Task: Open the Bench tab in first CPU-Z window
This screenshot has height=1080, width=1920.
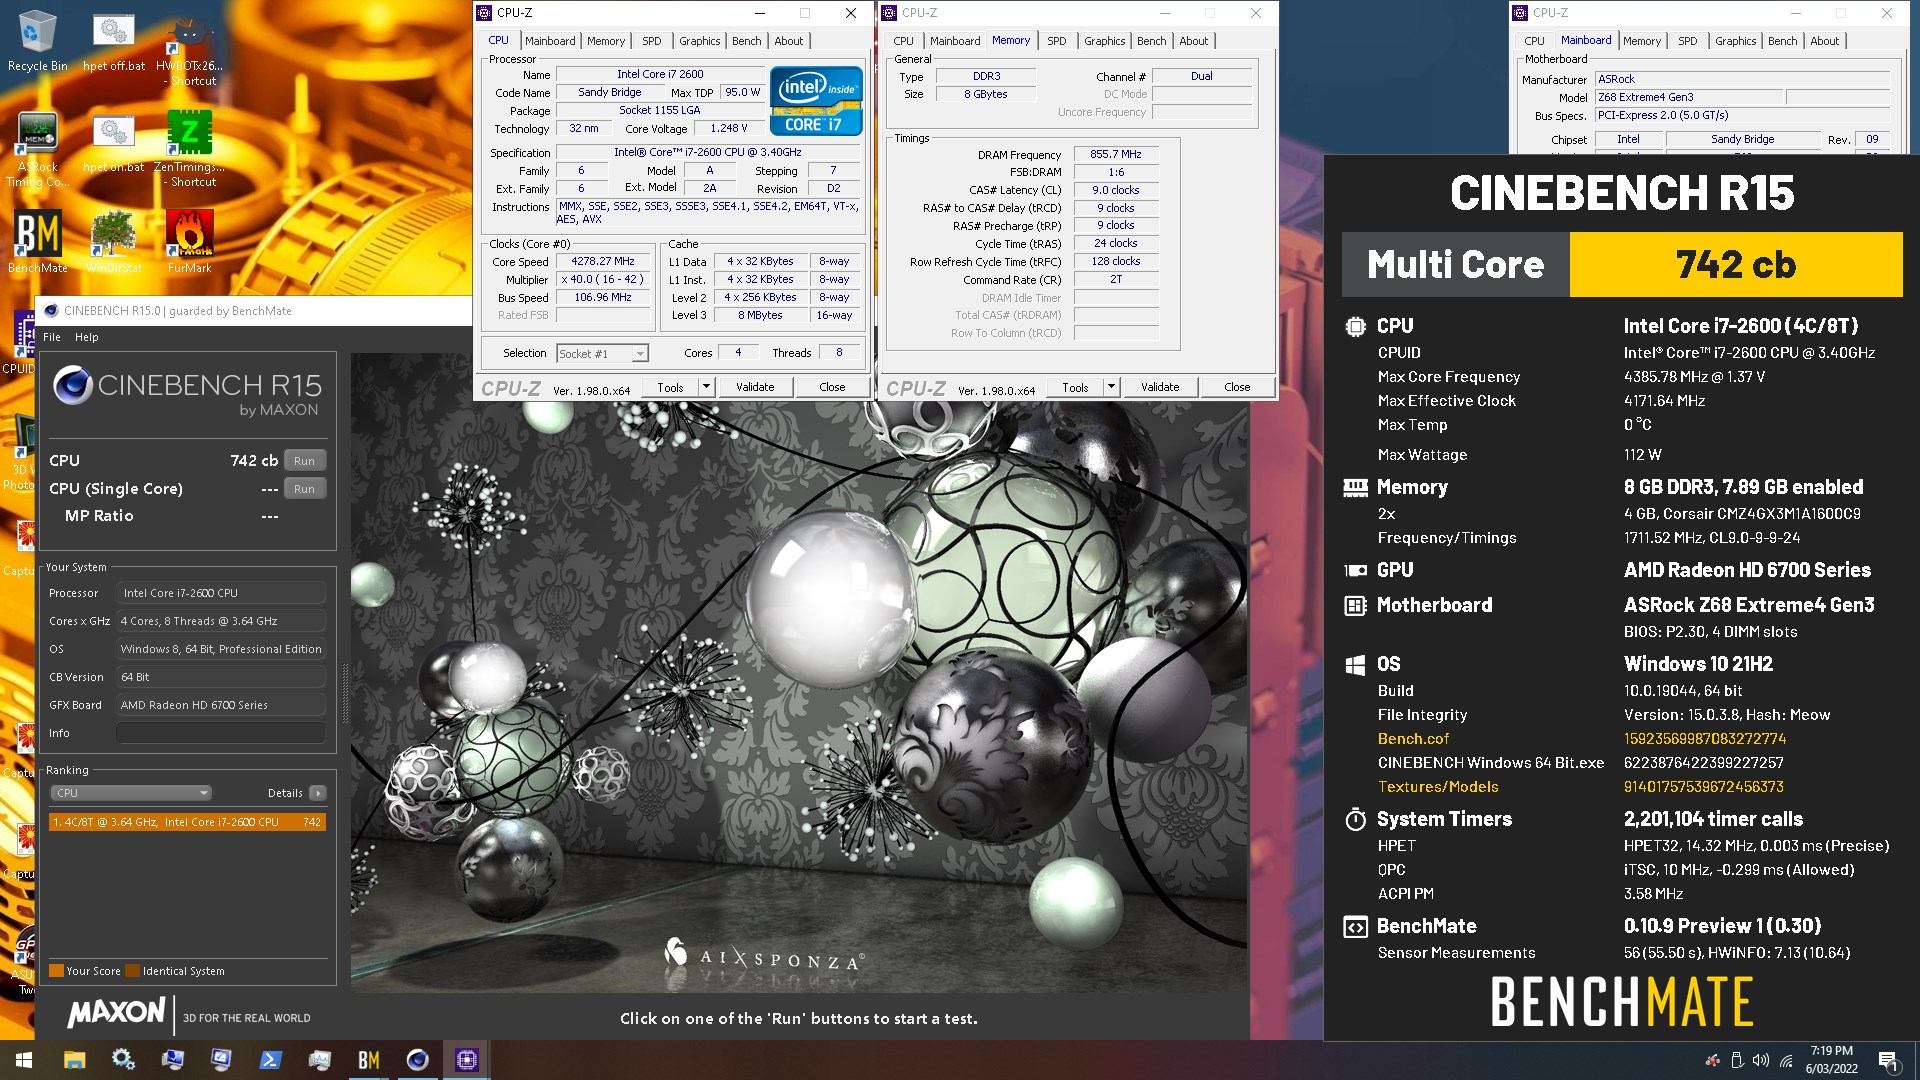Action: pos(746,41)
